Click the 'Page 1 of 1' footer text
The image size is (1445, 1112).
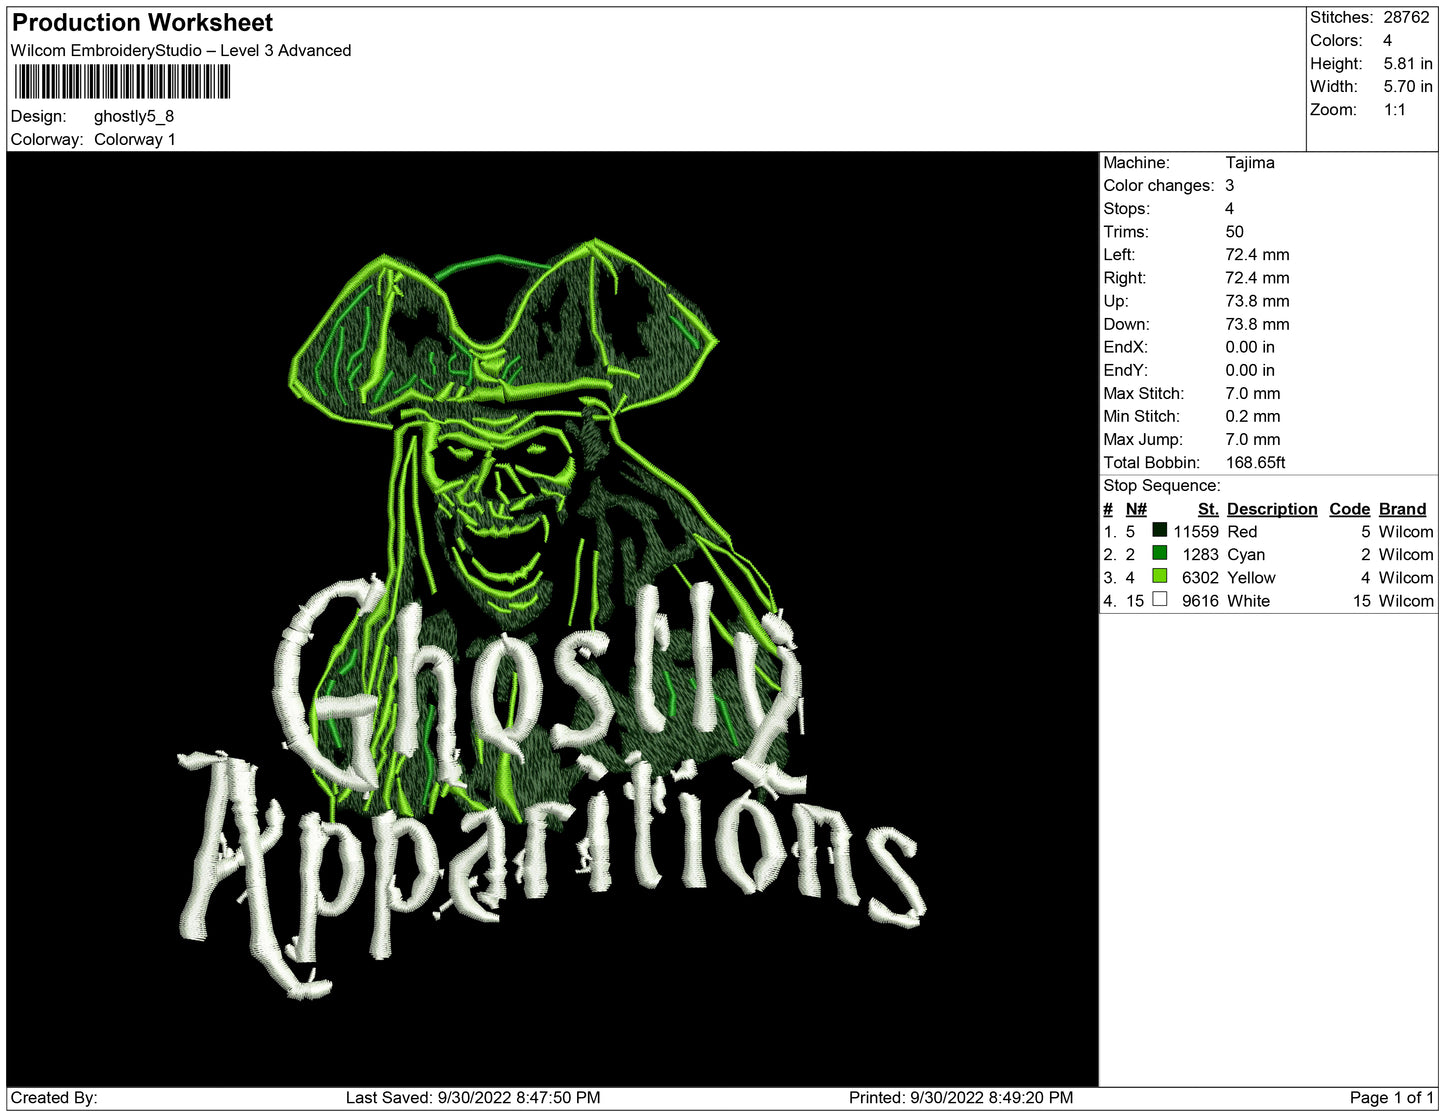(x=1391, y=1097)
